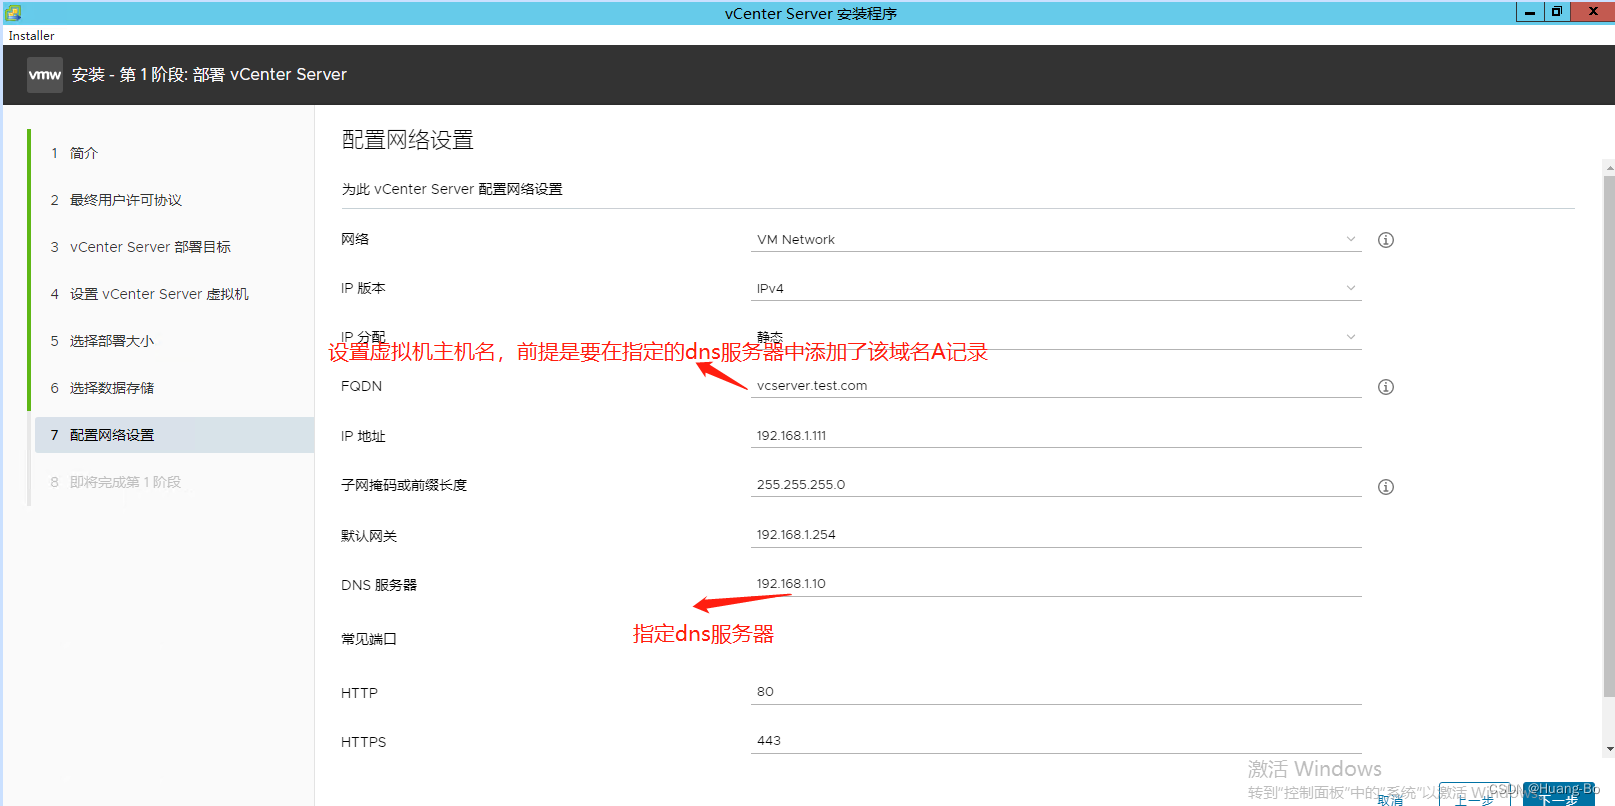1615x806 pixels.
Task: Minimize the vCenter Server installer window
Action: 1530,11
